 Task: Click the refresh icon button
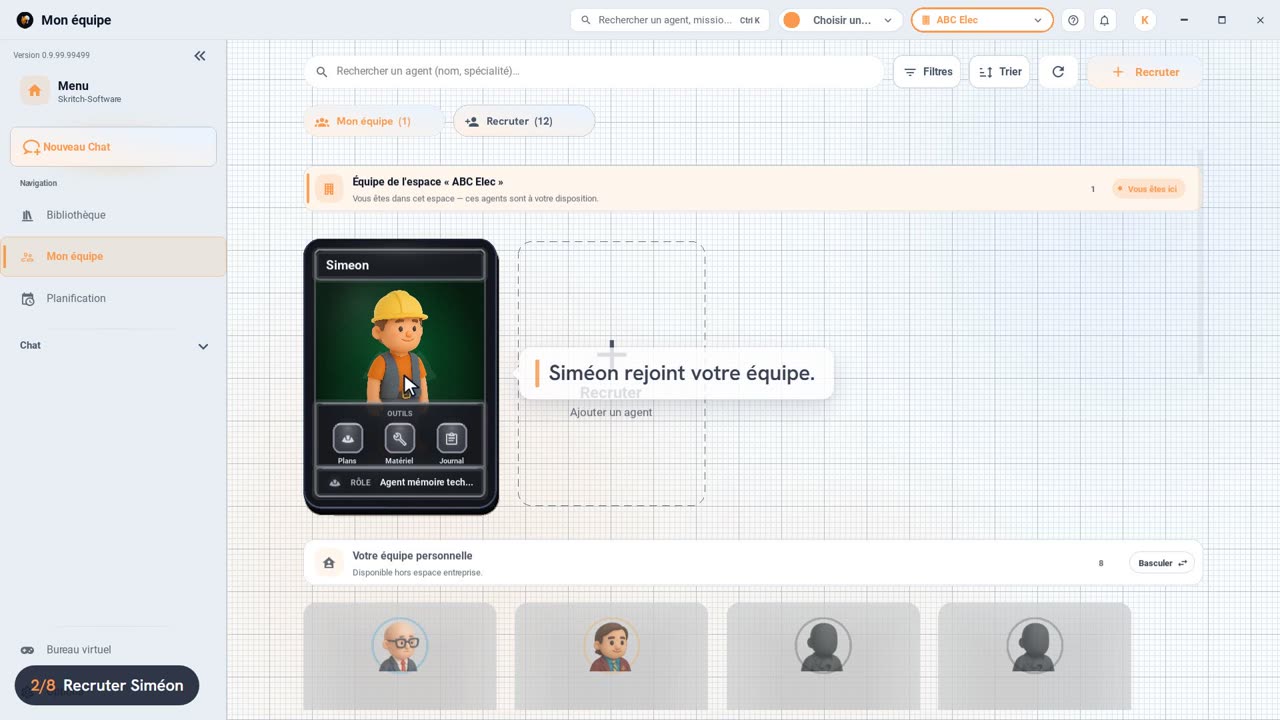[x=1058, y=72]
